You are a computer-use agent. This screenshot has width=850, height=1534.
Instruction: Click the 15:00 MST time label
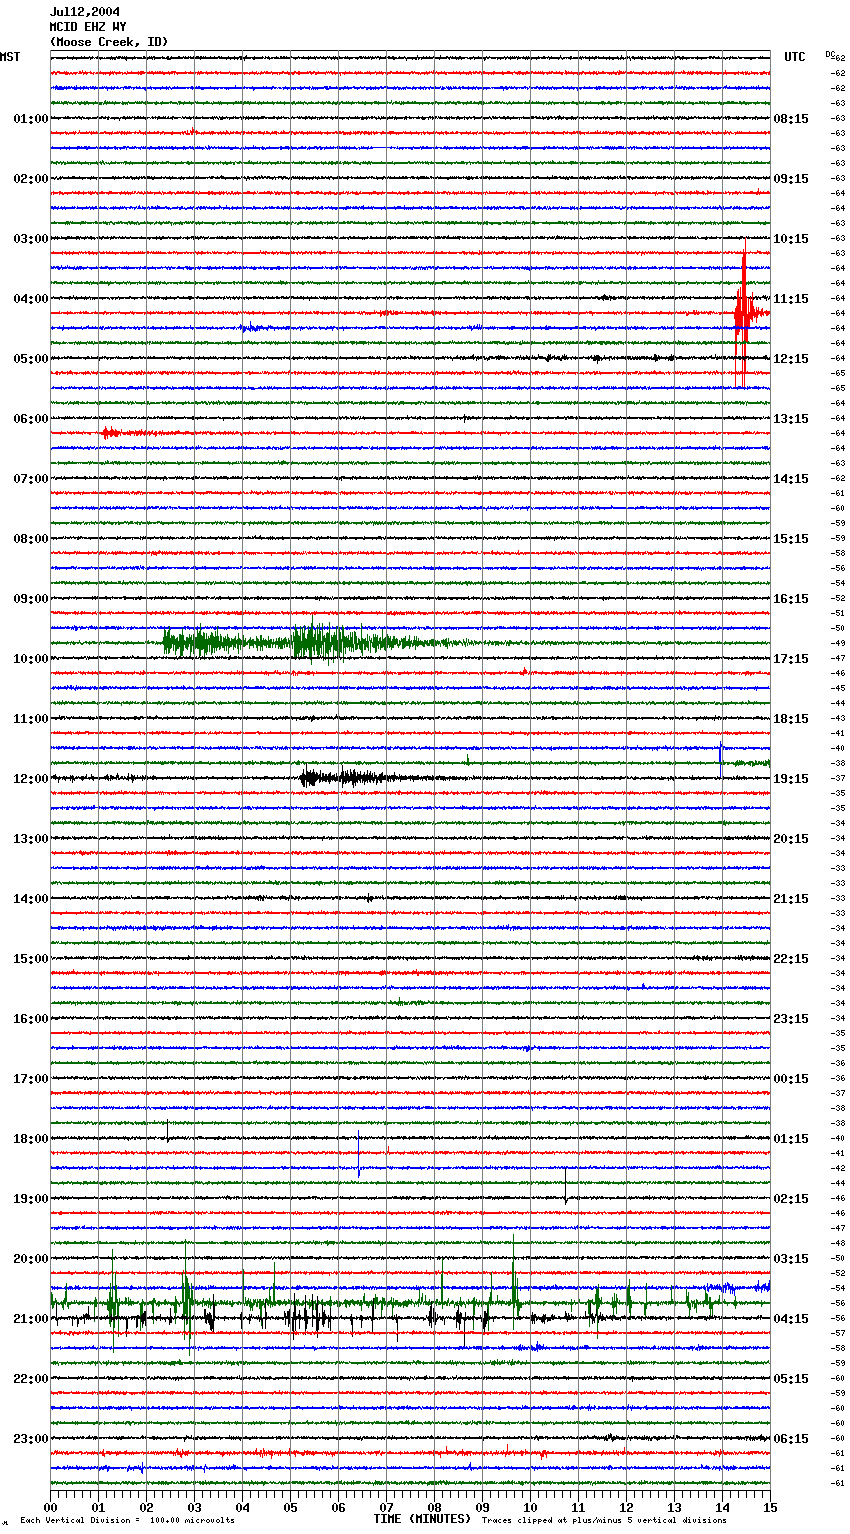click(31, 959)
